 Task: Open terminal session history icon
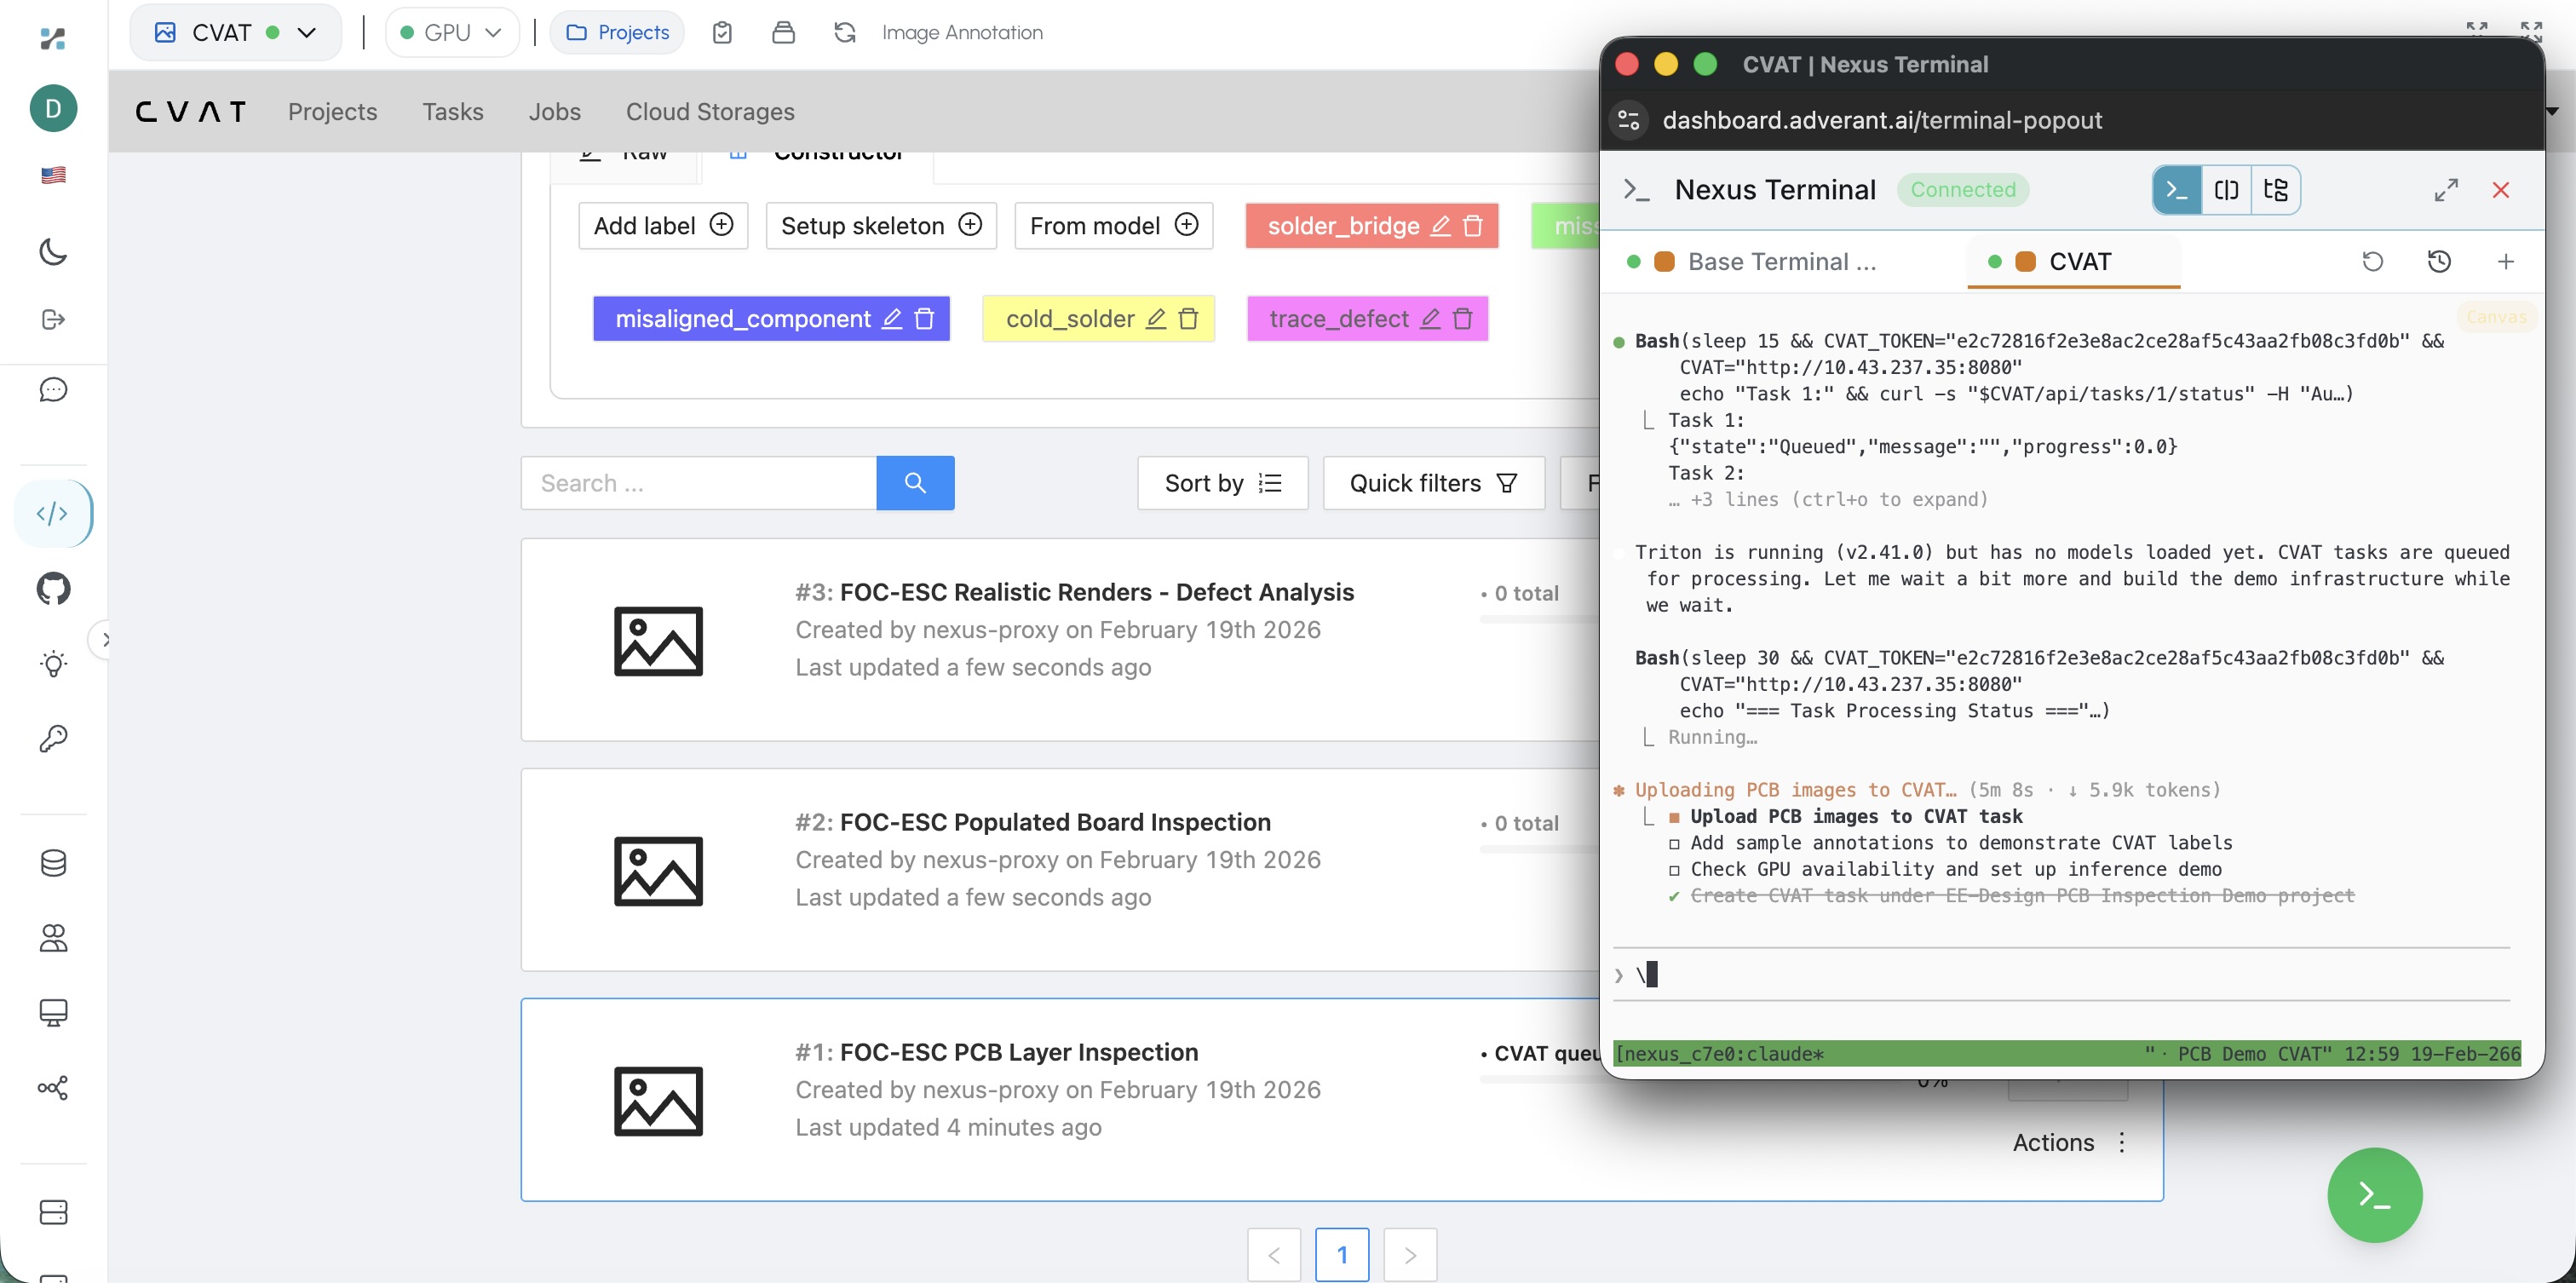[x=2439, y=262]
